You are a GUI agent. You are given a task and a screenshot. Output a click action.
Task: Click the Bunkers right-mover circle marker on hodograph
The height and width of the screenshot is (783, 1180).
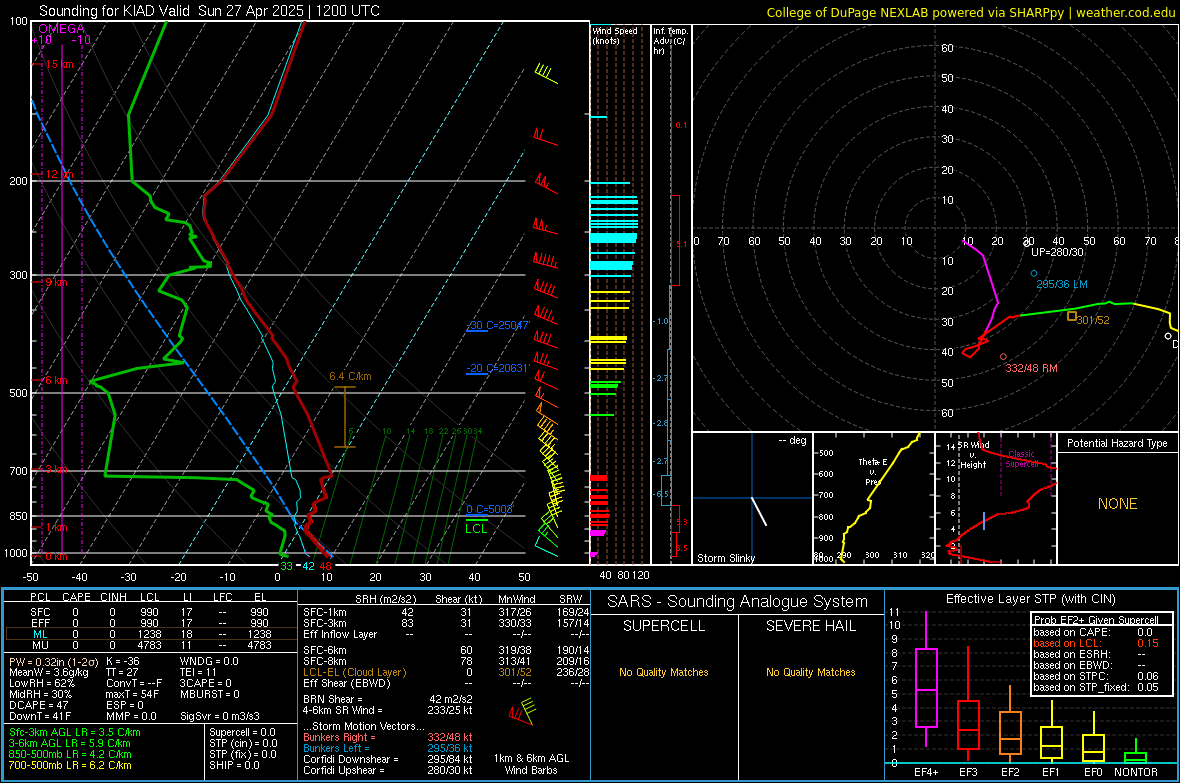pos(1003,357)
